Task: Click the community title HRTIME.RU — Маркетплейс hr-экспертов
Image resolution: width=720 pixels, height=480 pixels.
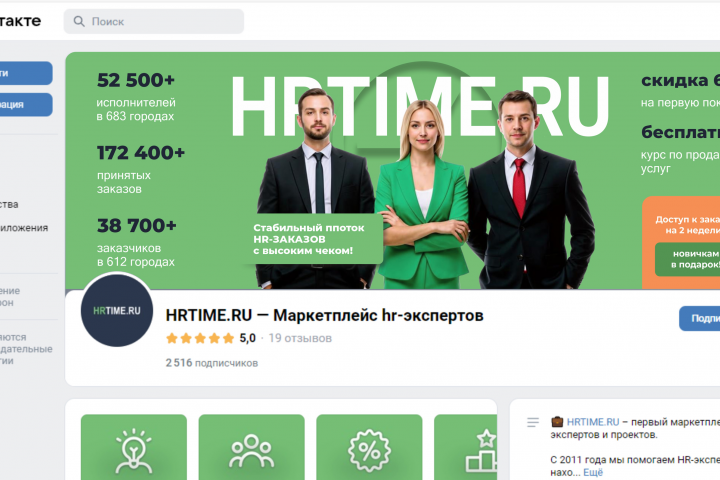Action: (x=324, y=316)
